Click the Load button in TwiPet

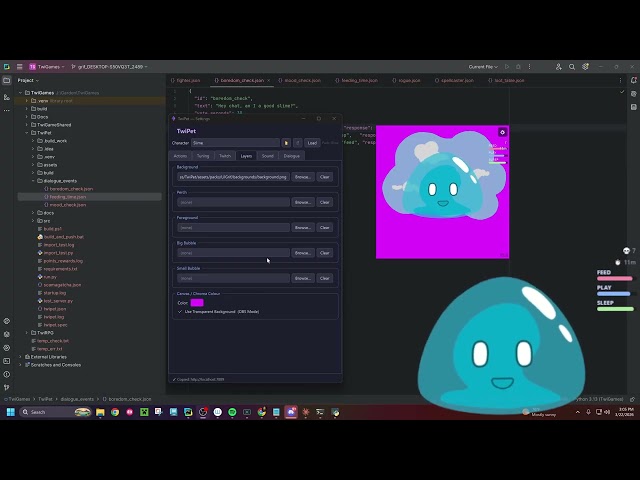pyautogui.click(x=312, y=143)
